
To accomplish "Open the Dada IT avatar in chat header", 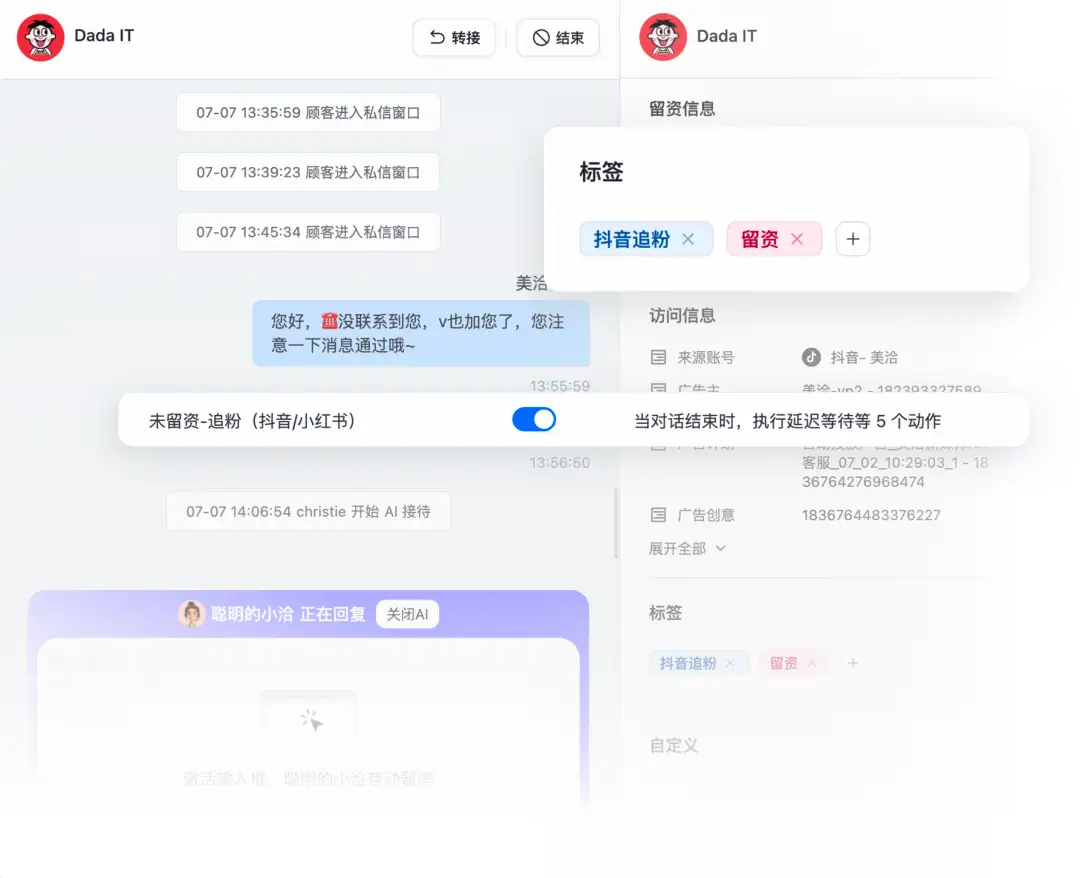I will coord(41,37).
